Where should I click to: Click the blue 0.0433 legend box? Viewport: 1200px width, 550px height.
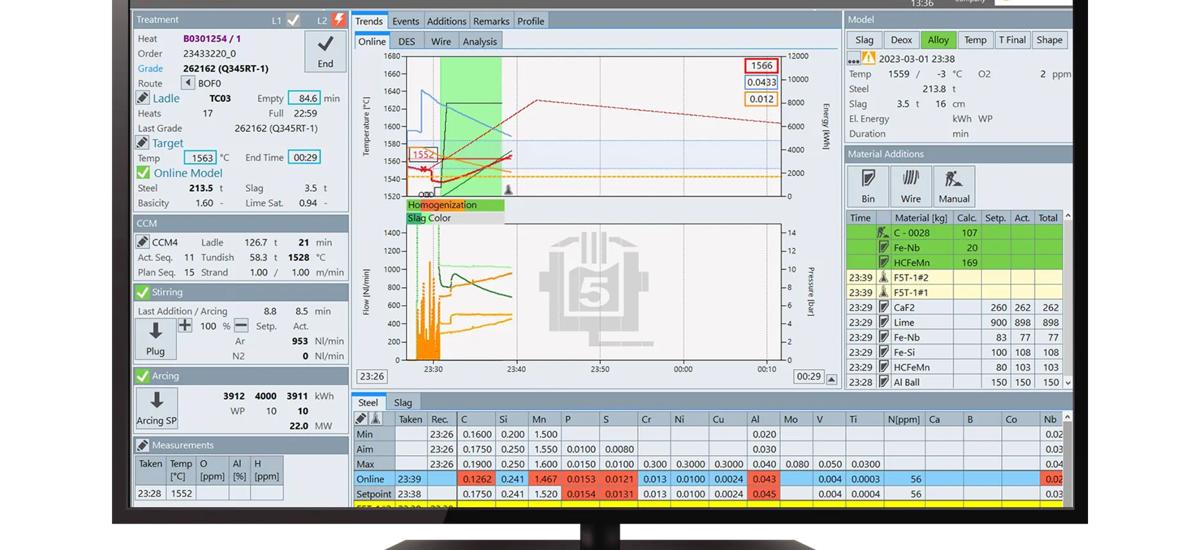coord(762,82)
